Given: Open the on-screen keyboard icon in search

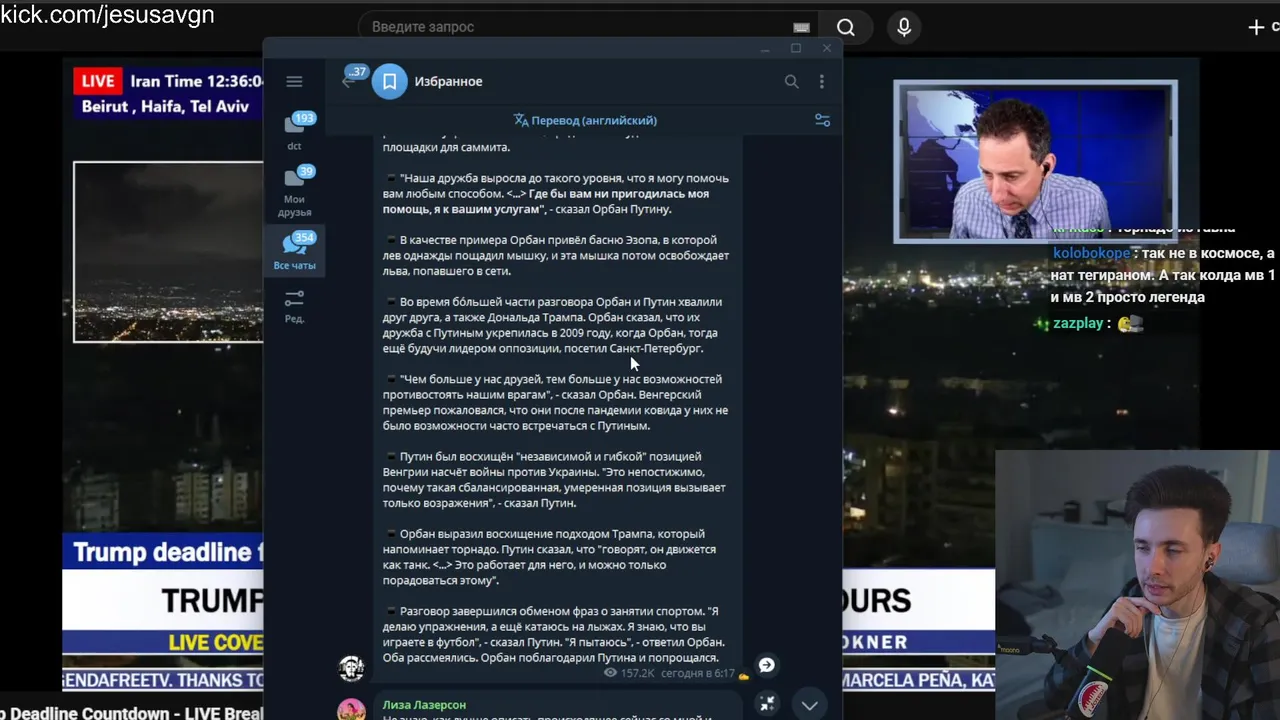Looking at the screenshot, I should (801, 27).
